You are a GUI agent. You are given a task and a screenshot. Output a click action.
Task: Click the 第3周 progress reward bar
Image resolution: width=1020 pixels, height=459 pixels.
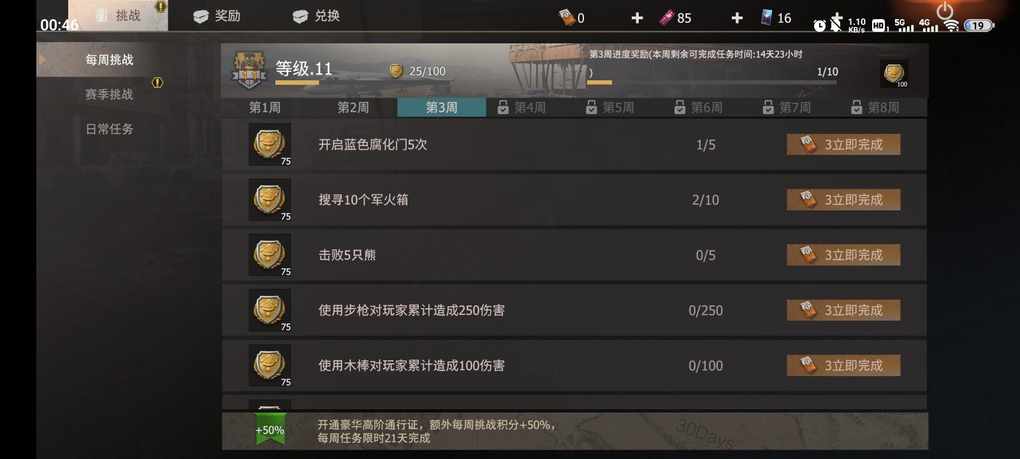pos(714,83)
